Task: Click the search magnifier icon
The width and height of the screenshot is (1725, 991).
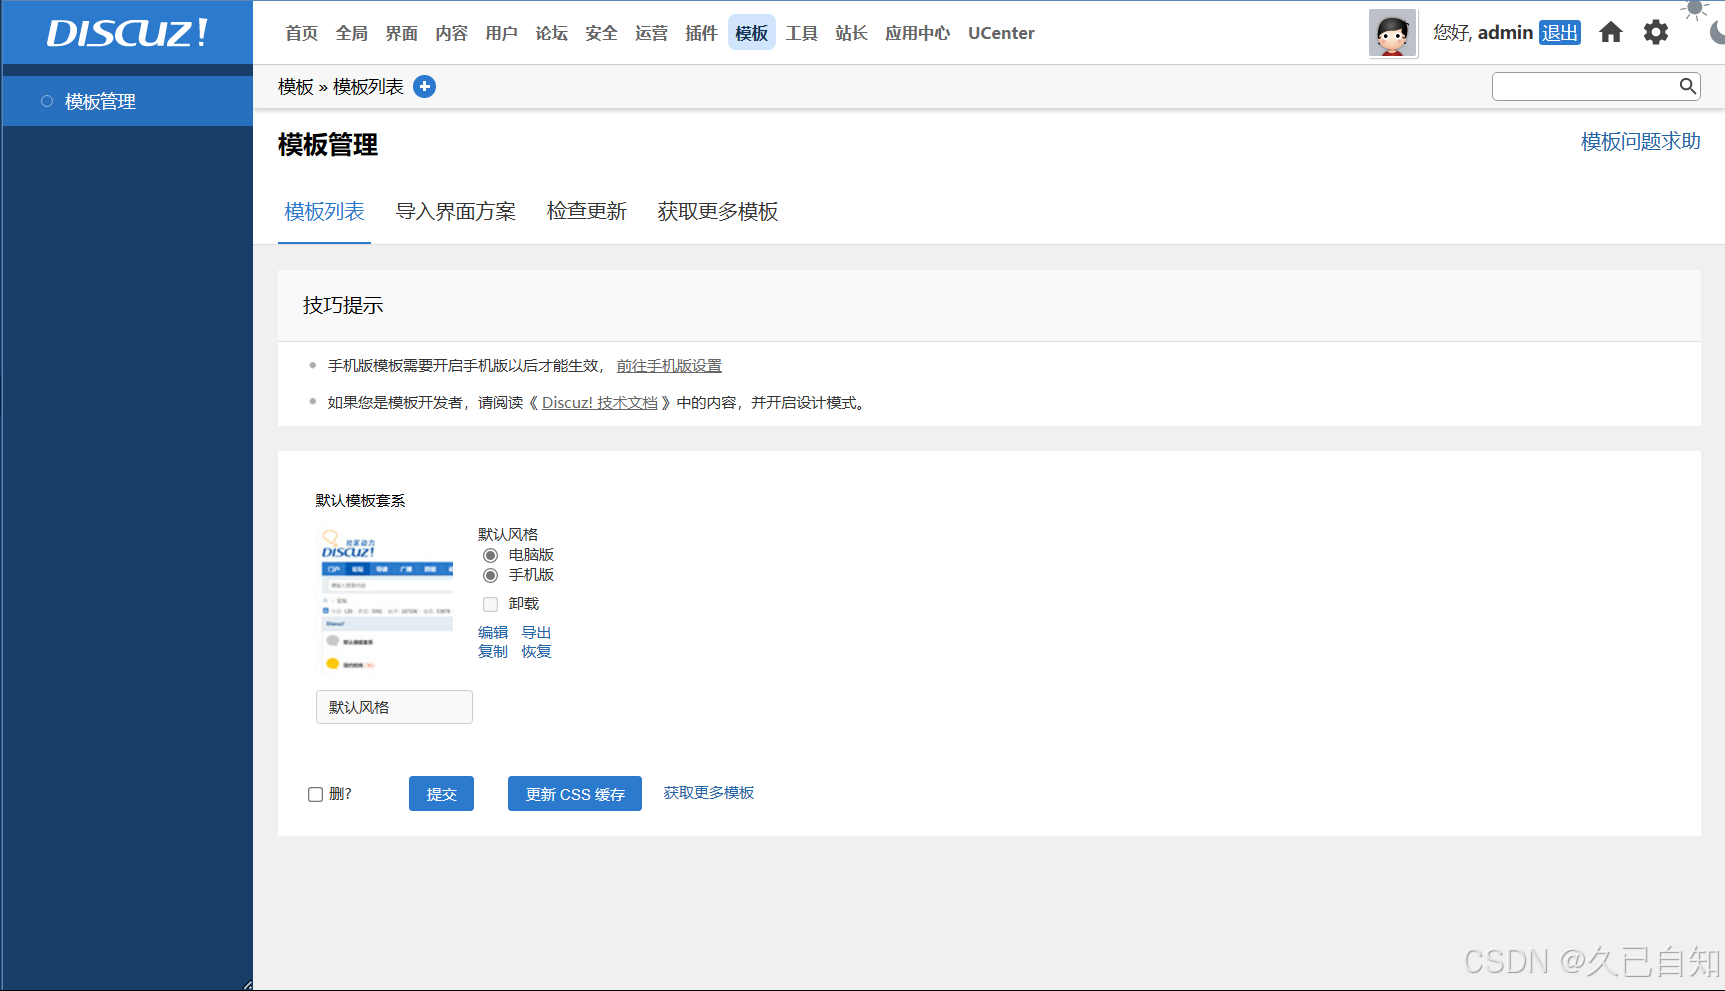Action: [x=1687, y=86]
